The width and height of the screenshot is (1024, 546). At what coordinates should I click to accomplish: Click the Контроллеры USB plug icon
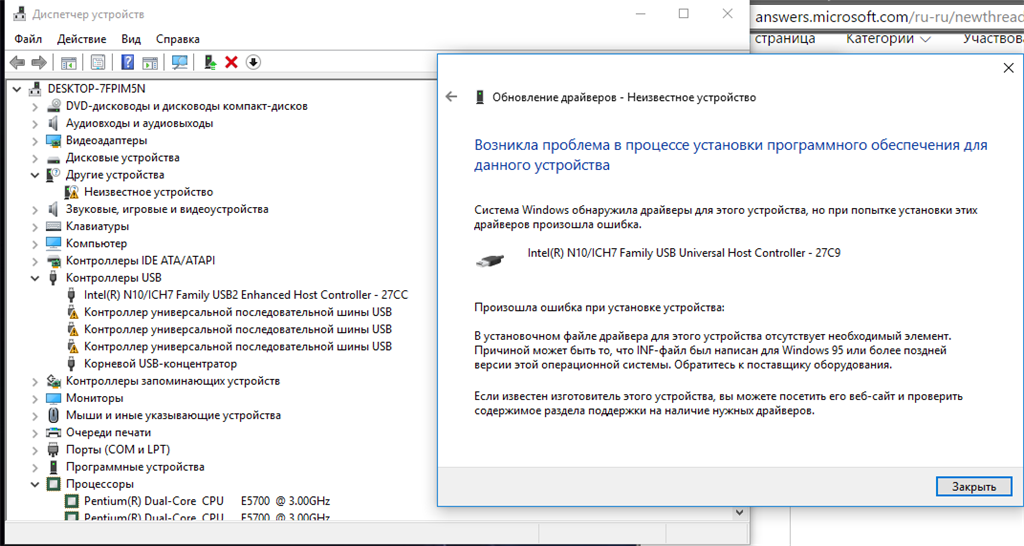pos(54,278)
